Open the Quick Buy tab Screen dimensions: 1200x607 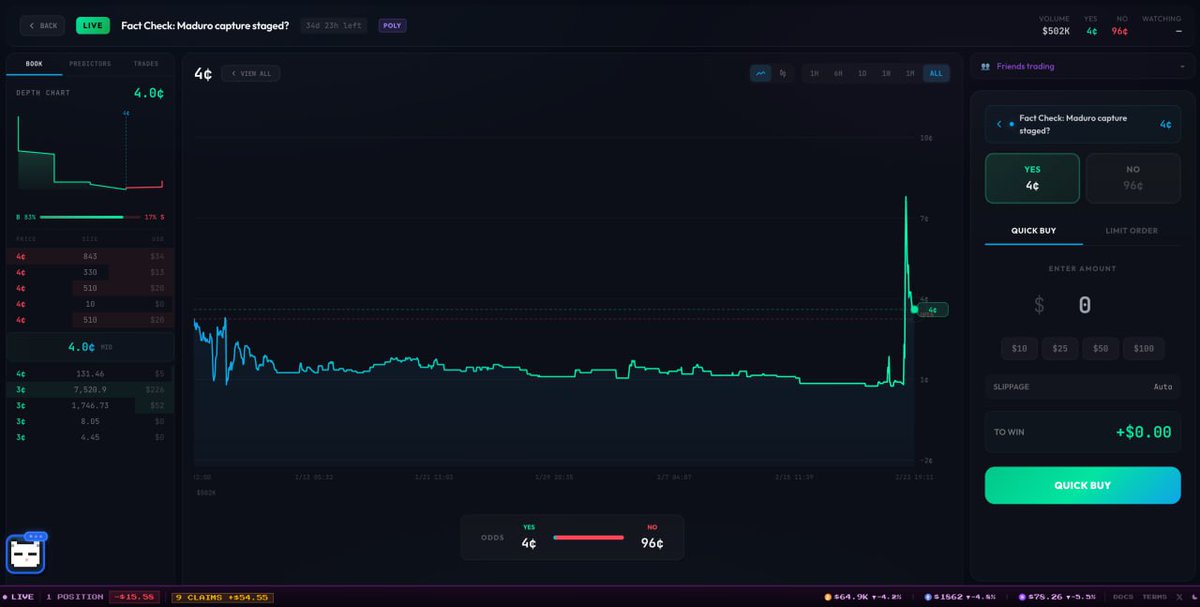pos(1033,230)
